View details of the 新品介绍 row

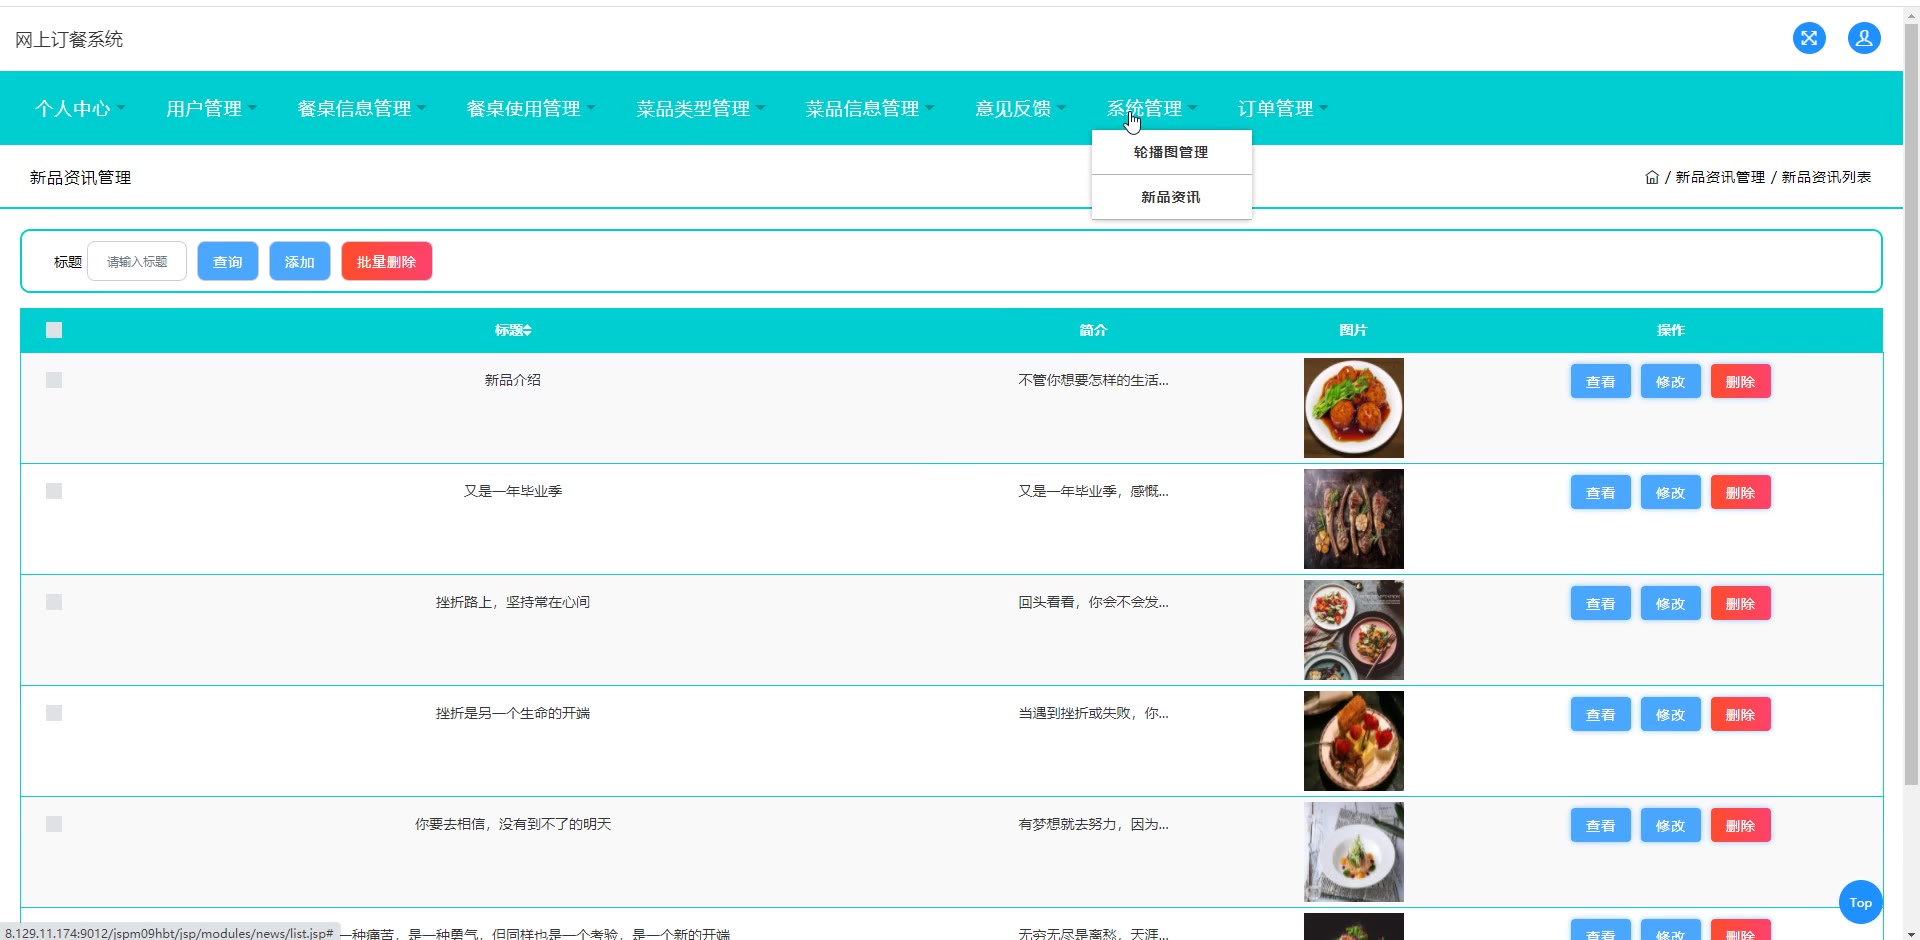1601,381
